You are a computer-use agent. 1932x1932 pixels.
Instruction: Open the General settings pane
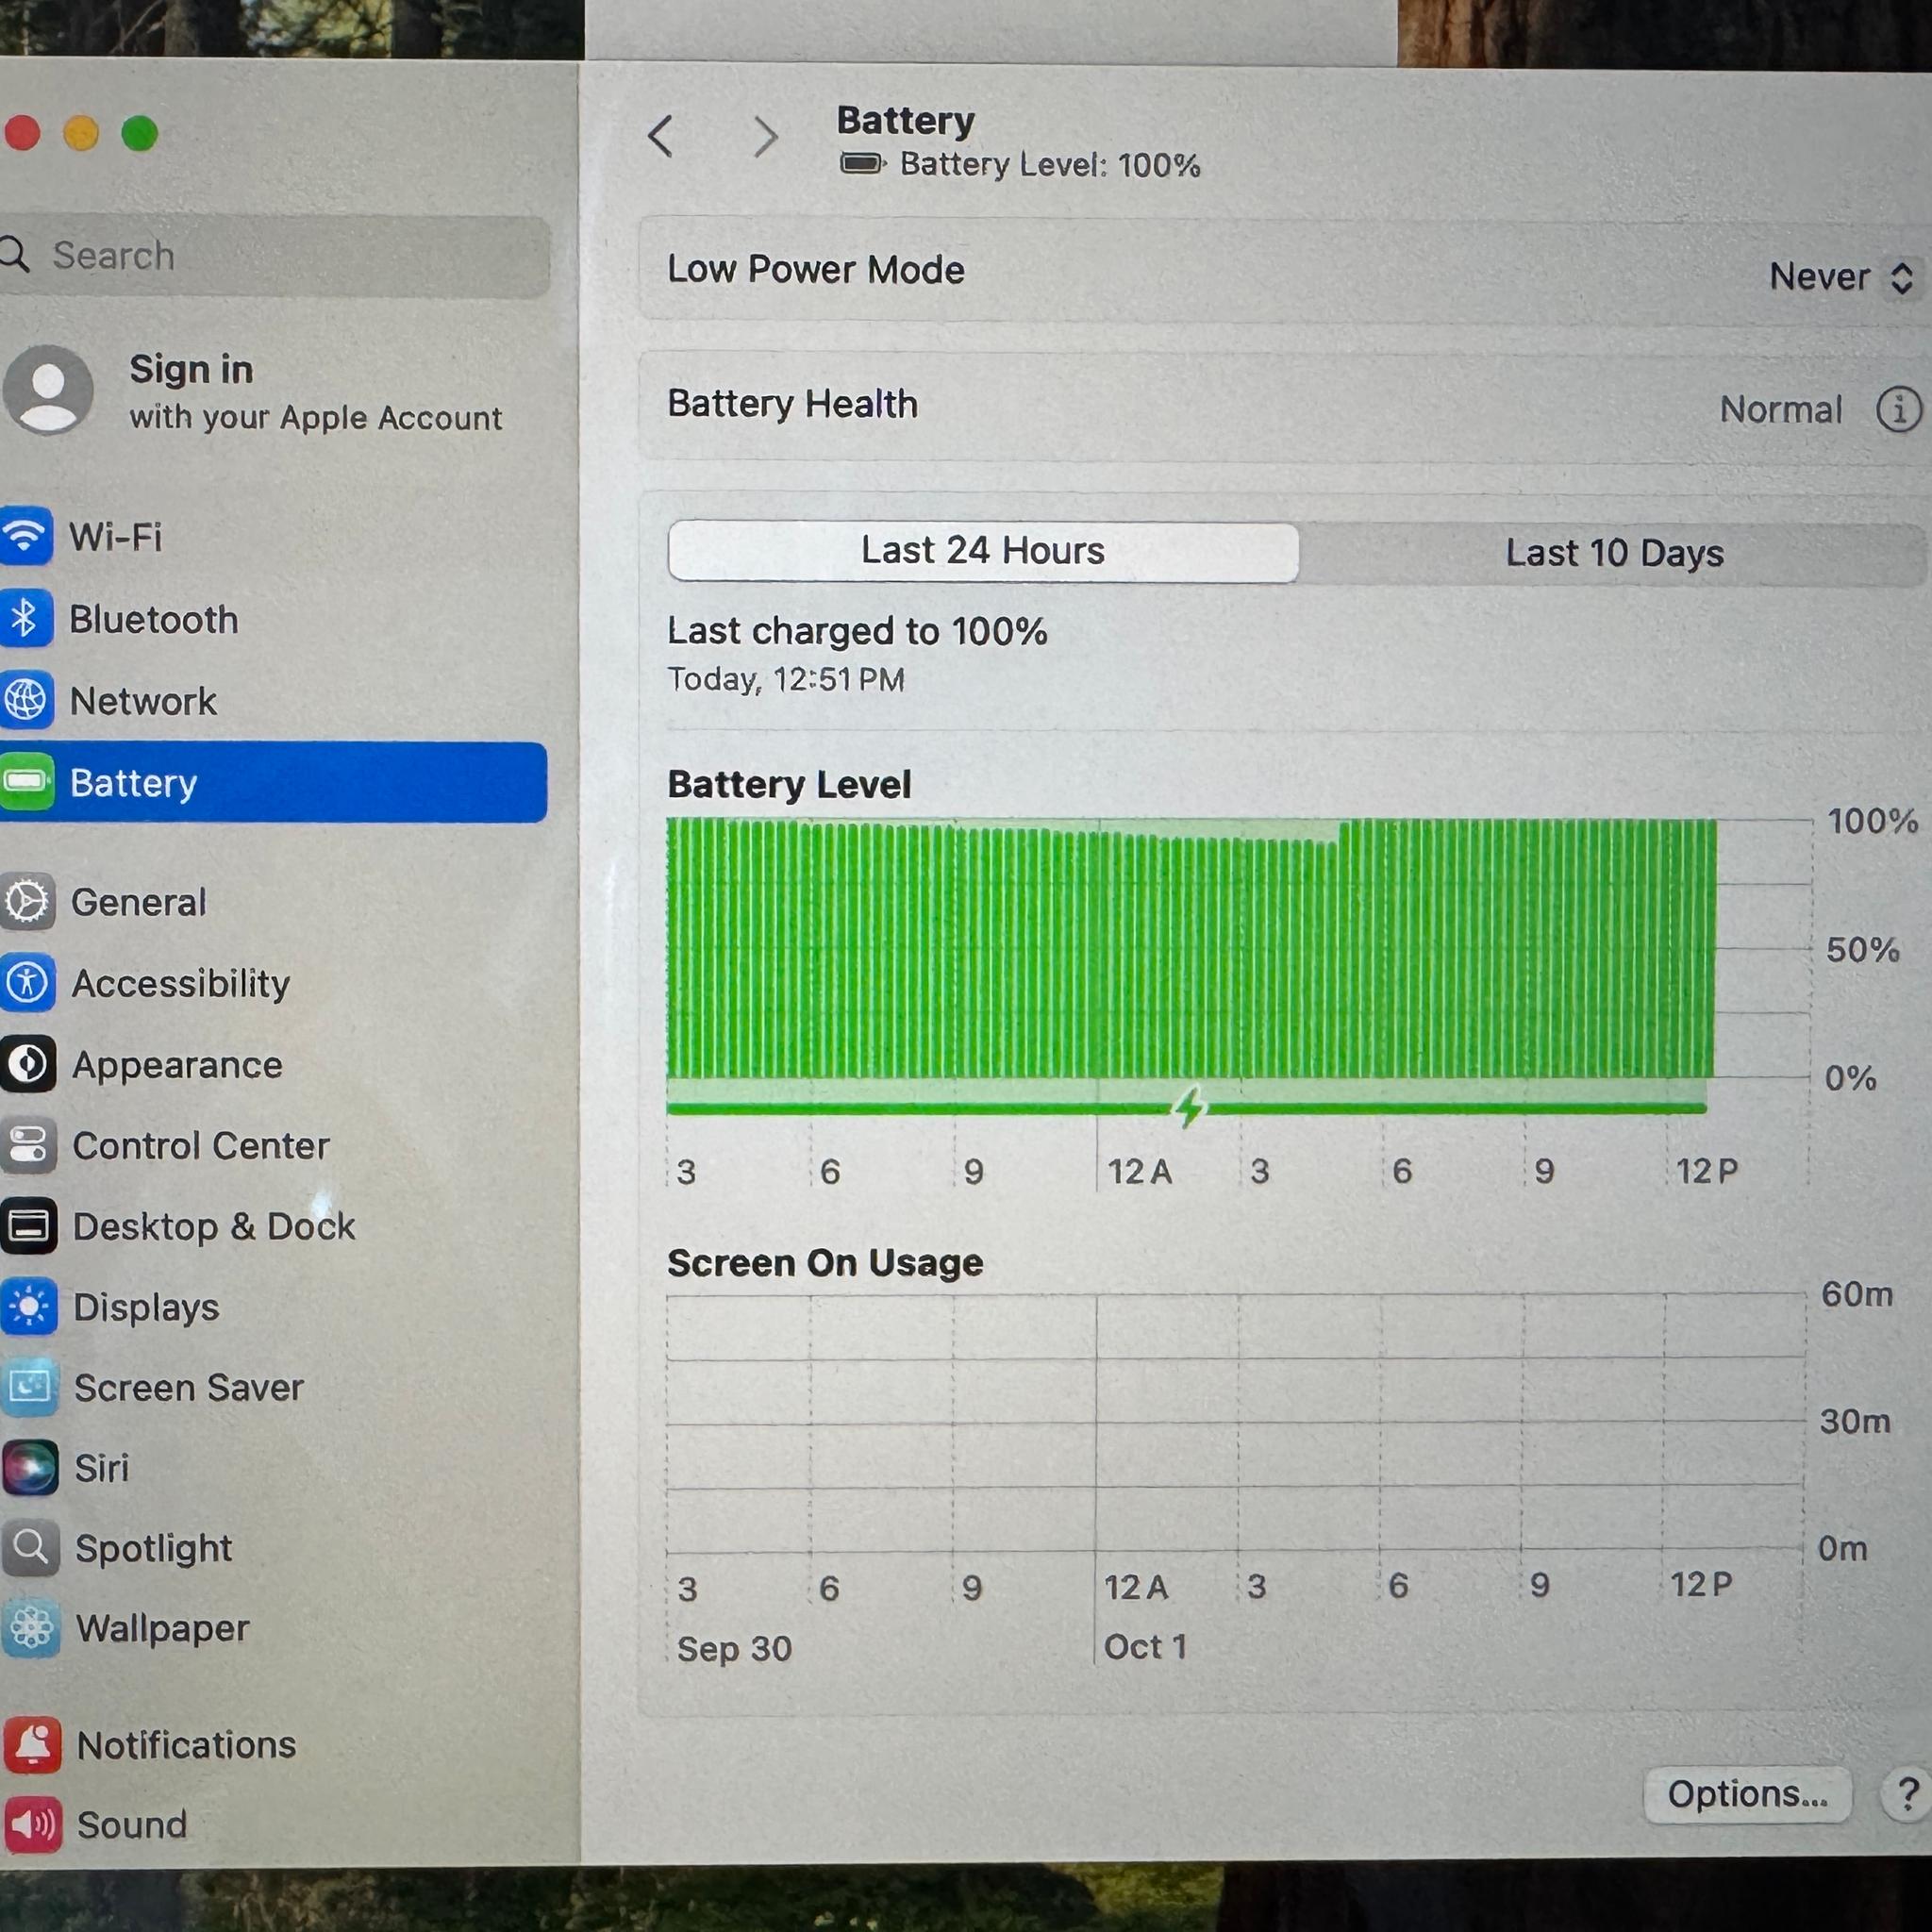point(272,902)
